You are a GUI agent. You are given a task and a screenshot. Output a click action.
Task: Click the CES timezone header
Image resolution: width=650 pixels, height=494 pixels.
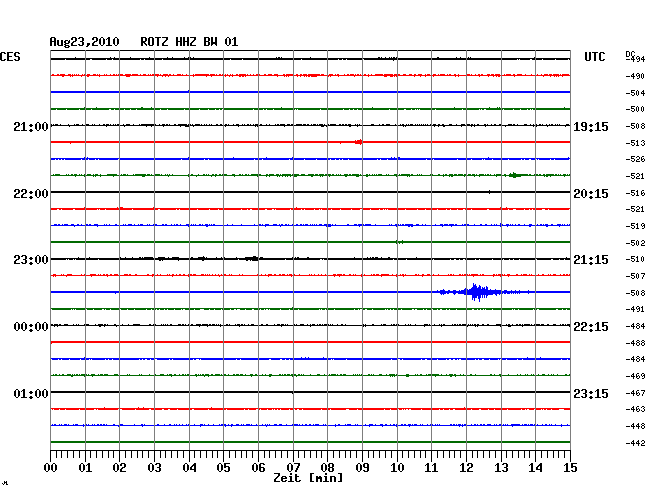point(10,57)
